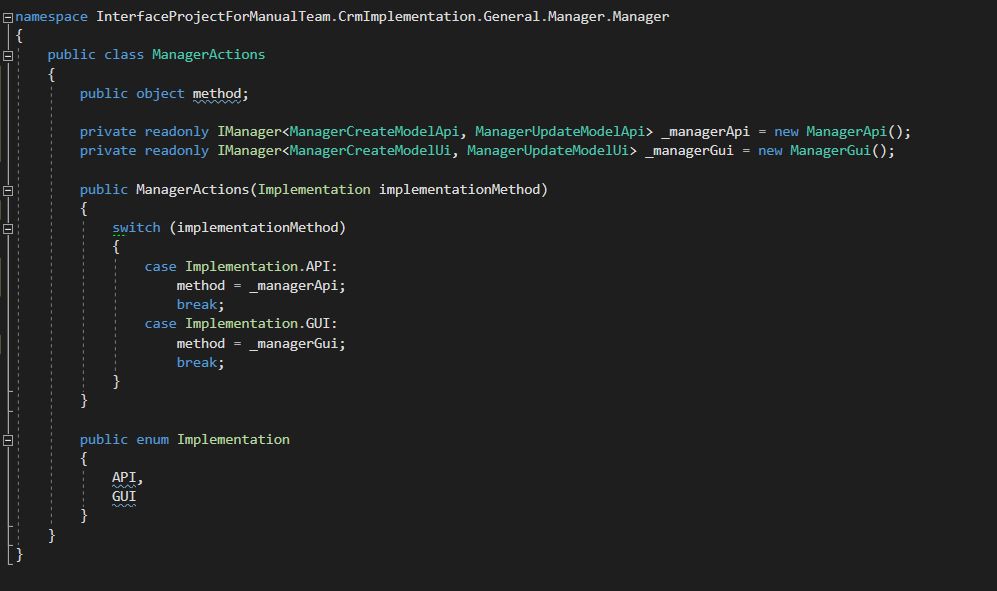Click 'break' below the _managerGui assignment
This screenshot has width=997, height=591.
point(196,363)
